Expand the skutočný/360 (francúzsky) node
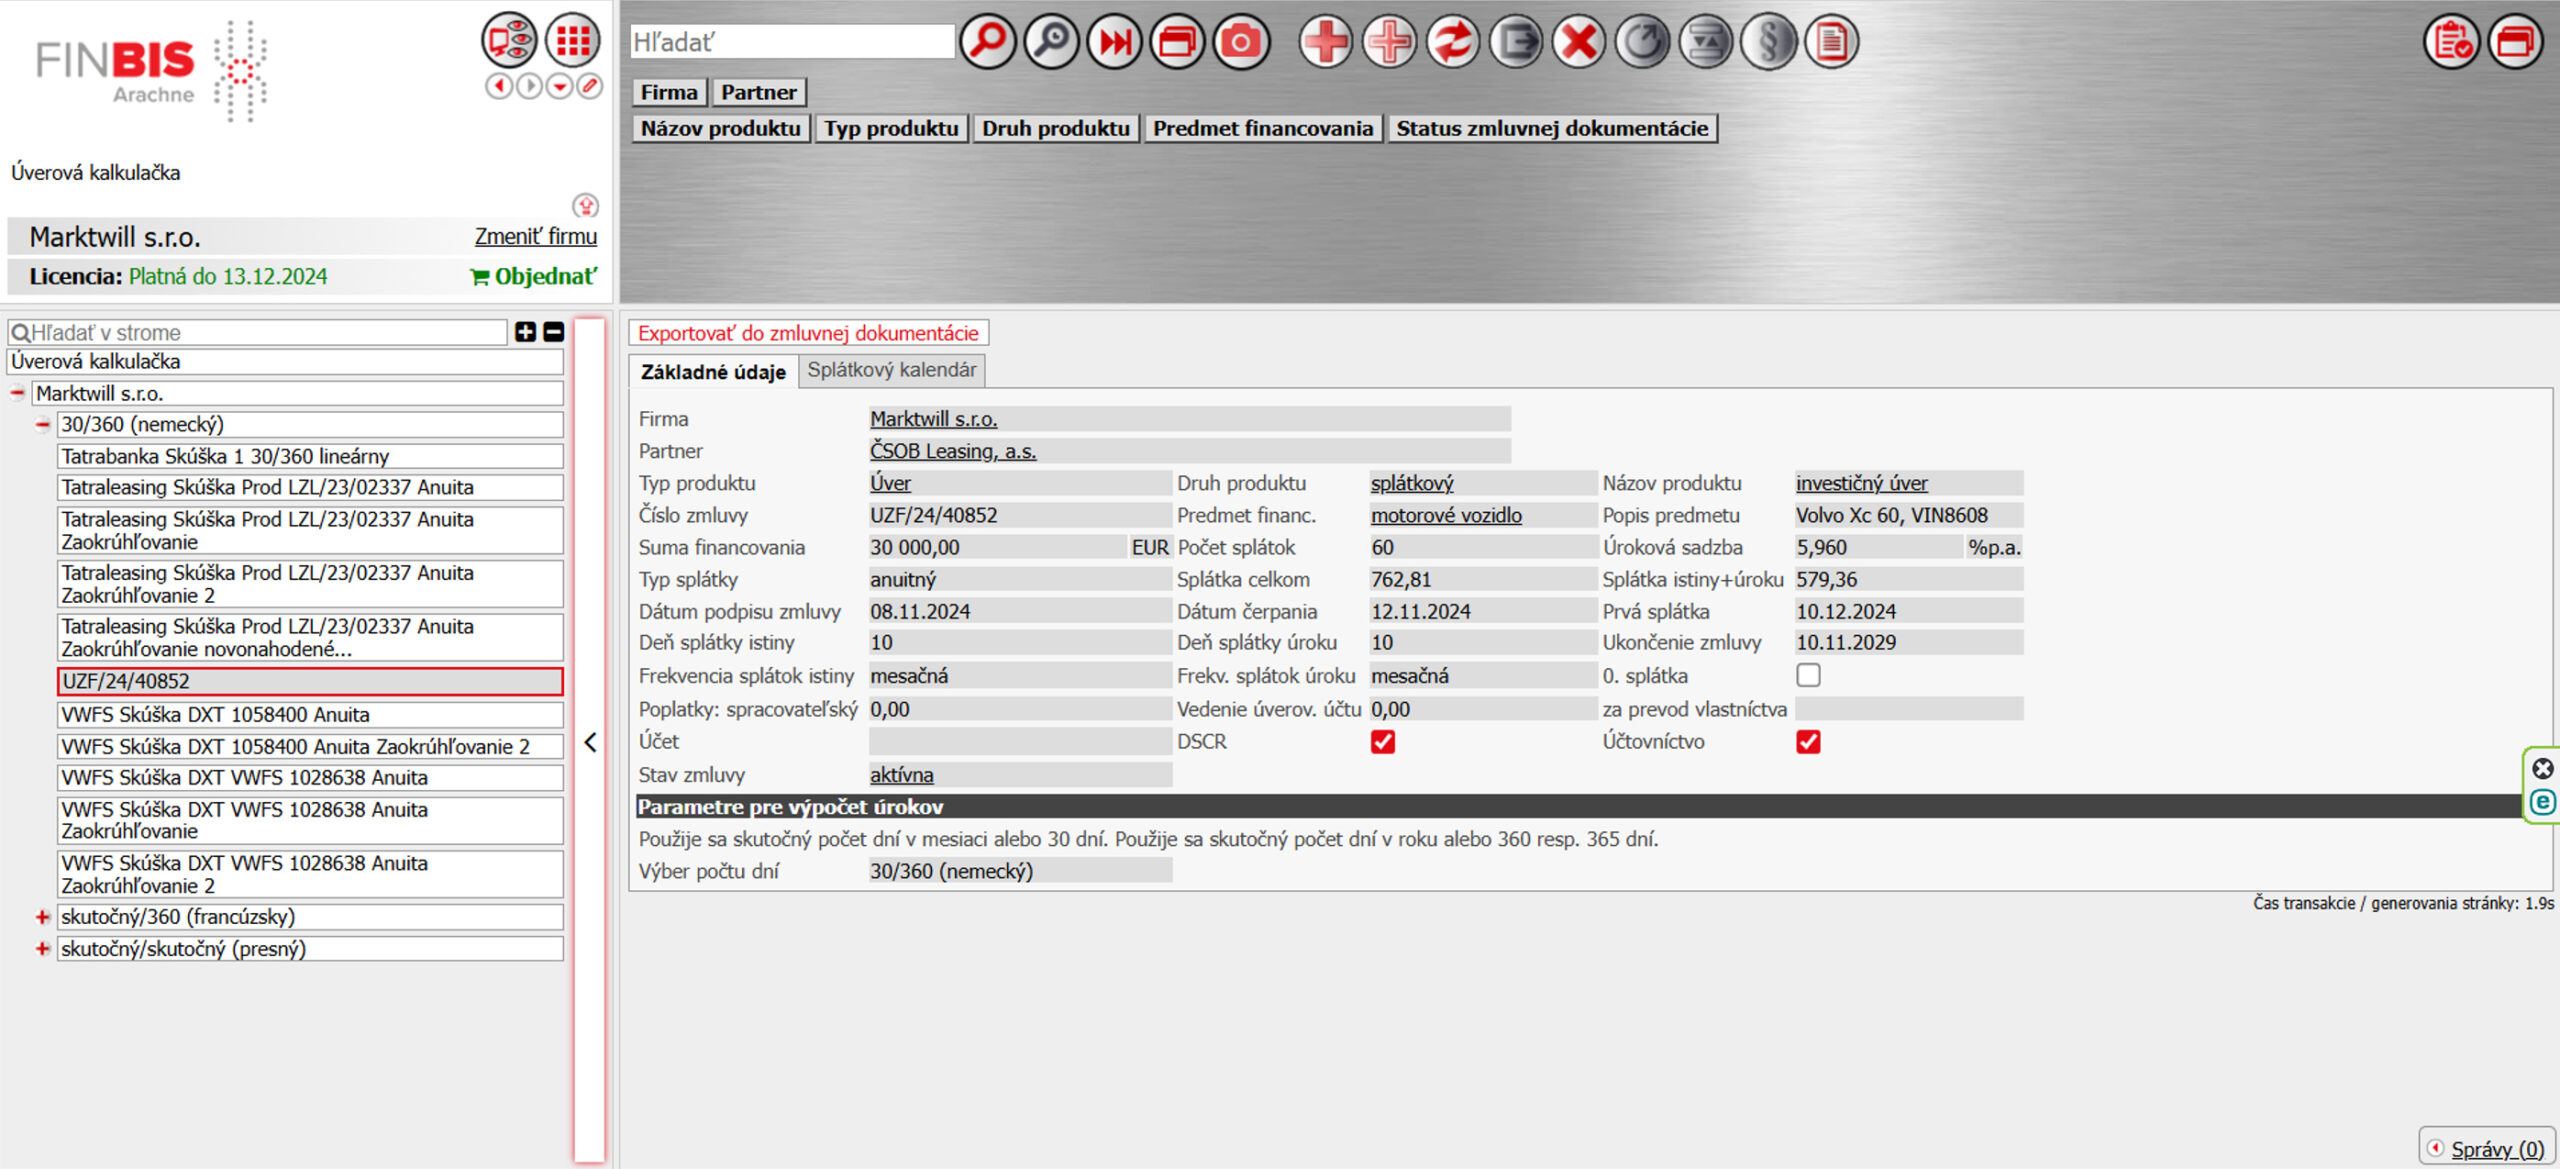The image size is (2560, 1169). click(42, 917)
